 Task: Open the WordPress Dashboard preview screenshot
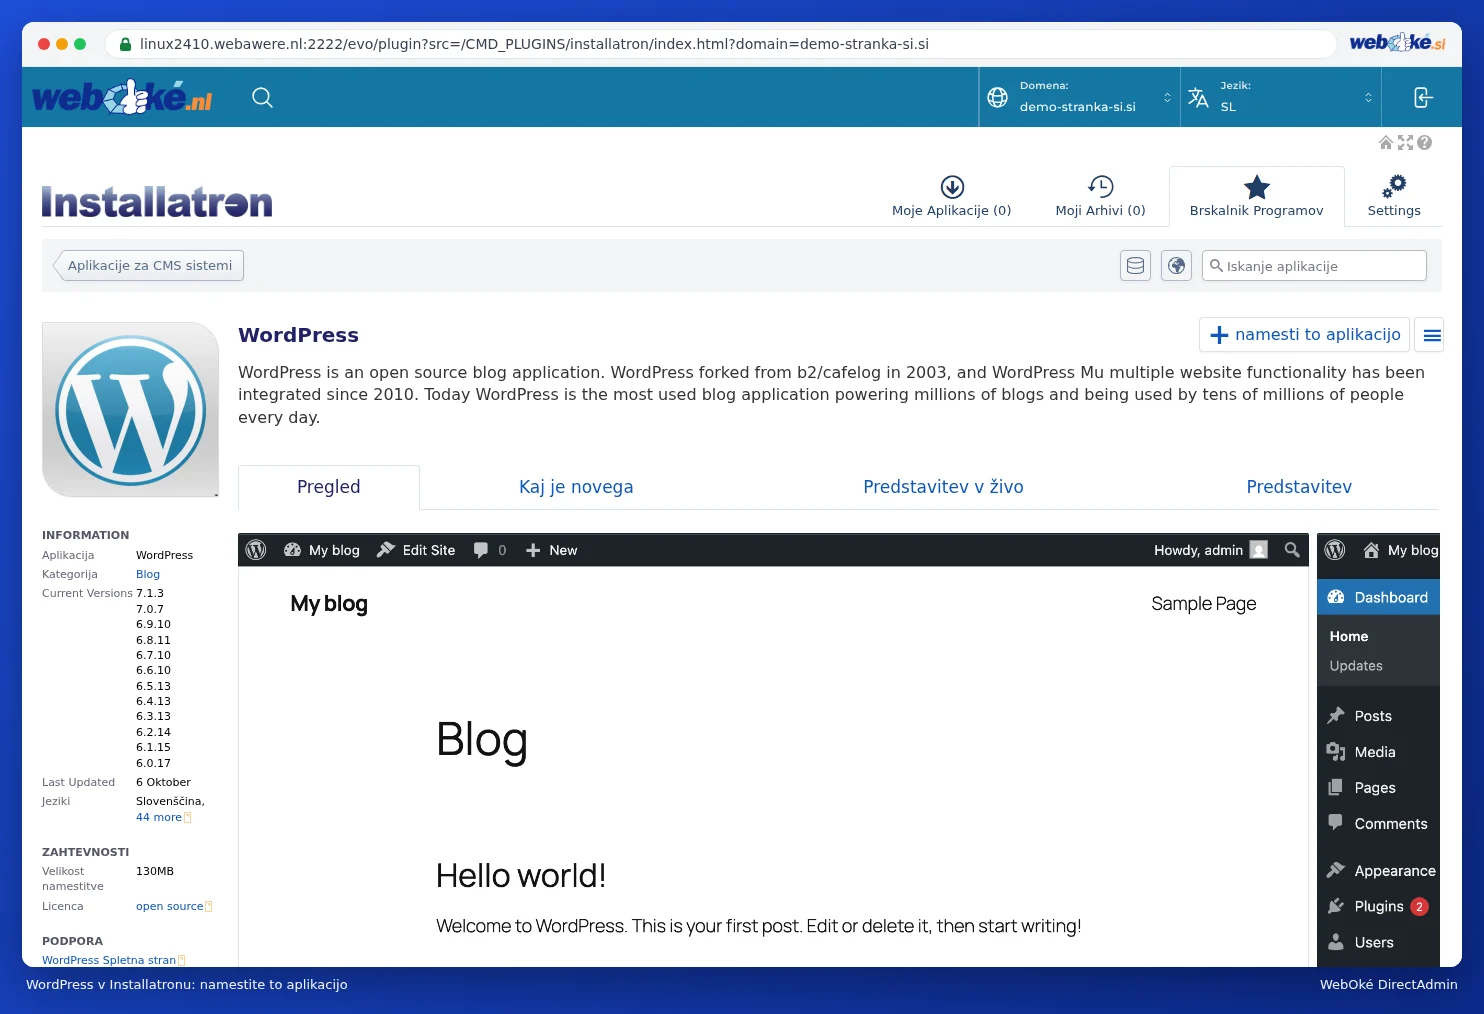coord(1378,750)
